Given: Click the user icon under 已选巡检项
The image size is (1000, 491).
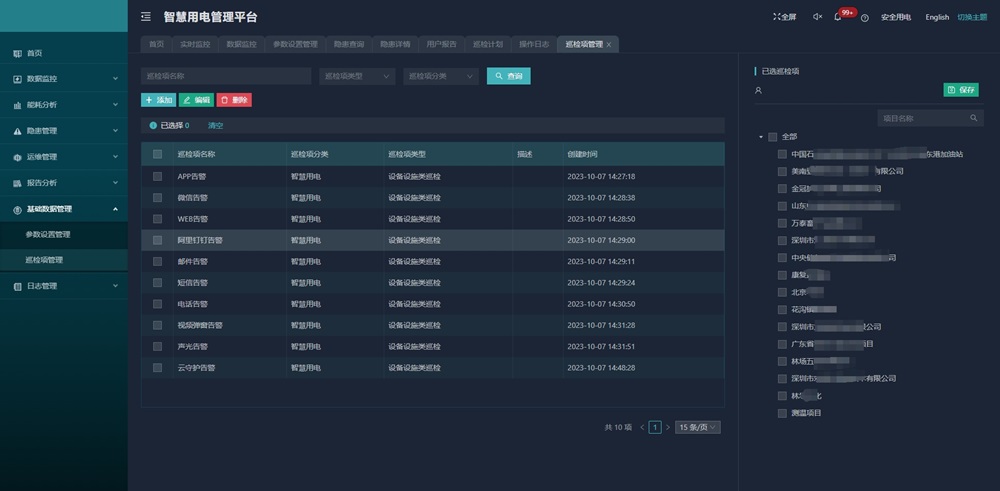Looking at the screenshot, I should (759, 90).
